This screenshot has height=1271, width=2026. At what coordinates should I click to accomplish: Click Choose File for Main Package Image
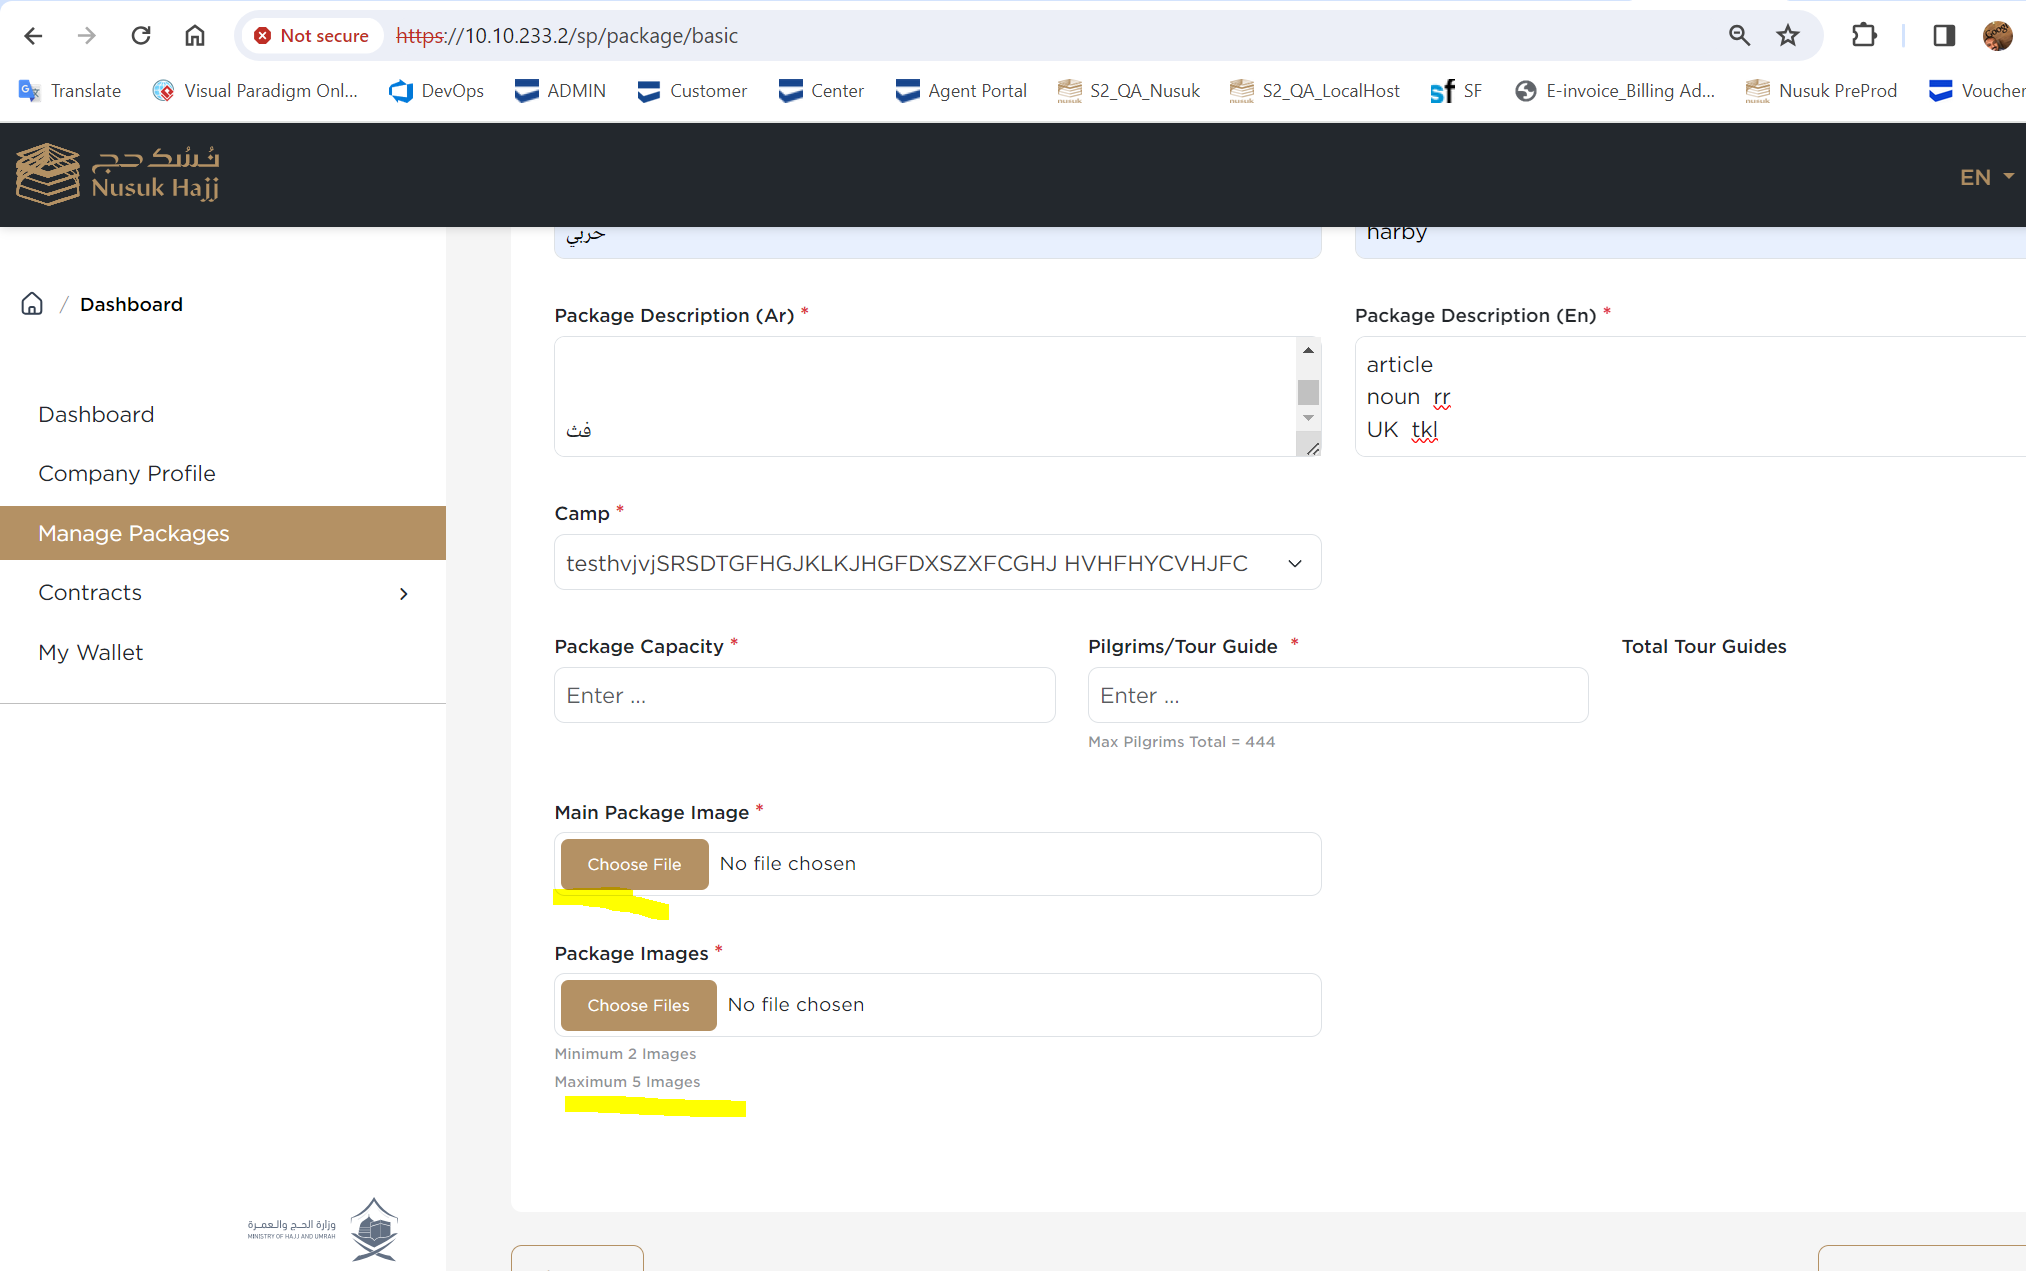point(634,865)
